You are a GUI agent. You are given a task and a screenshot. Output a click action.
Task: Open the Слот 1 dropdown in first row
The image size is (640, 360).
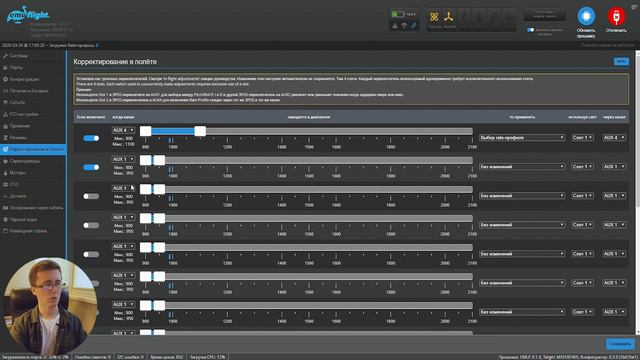pos(582,138)
